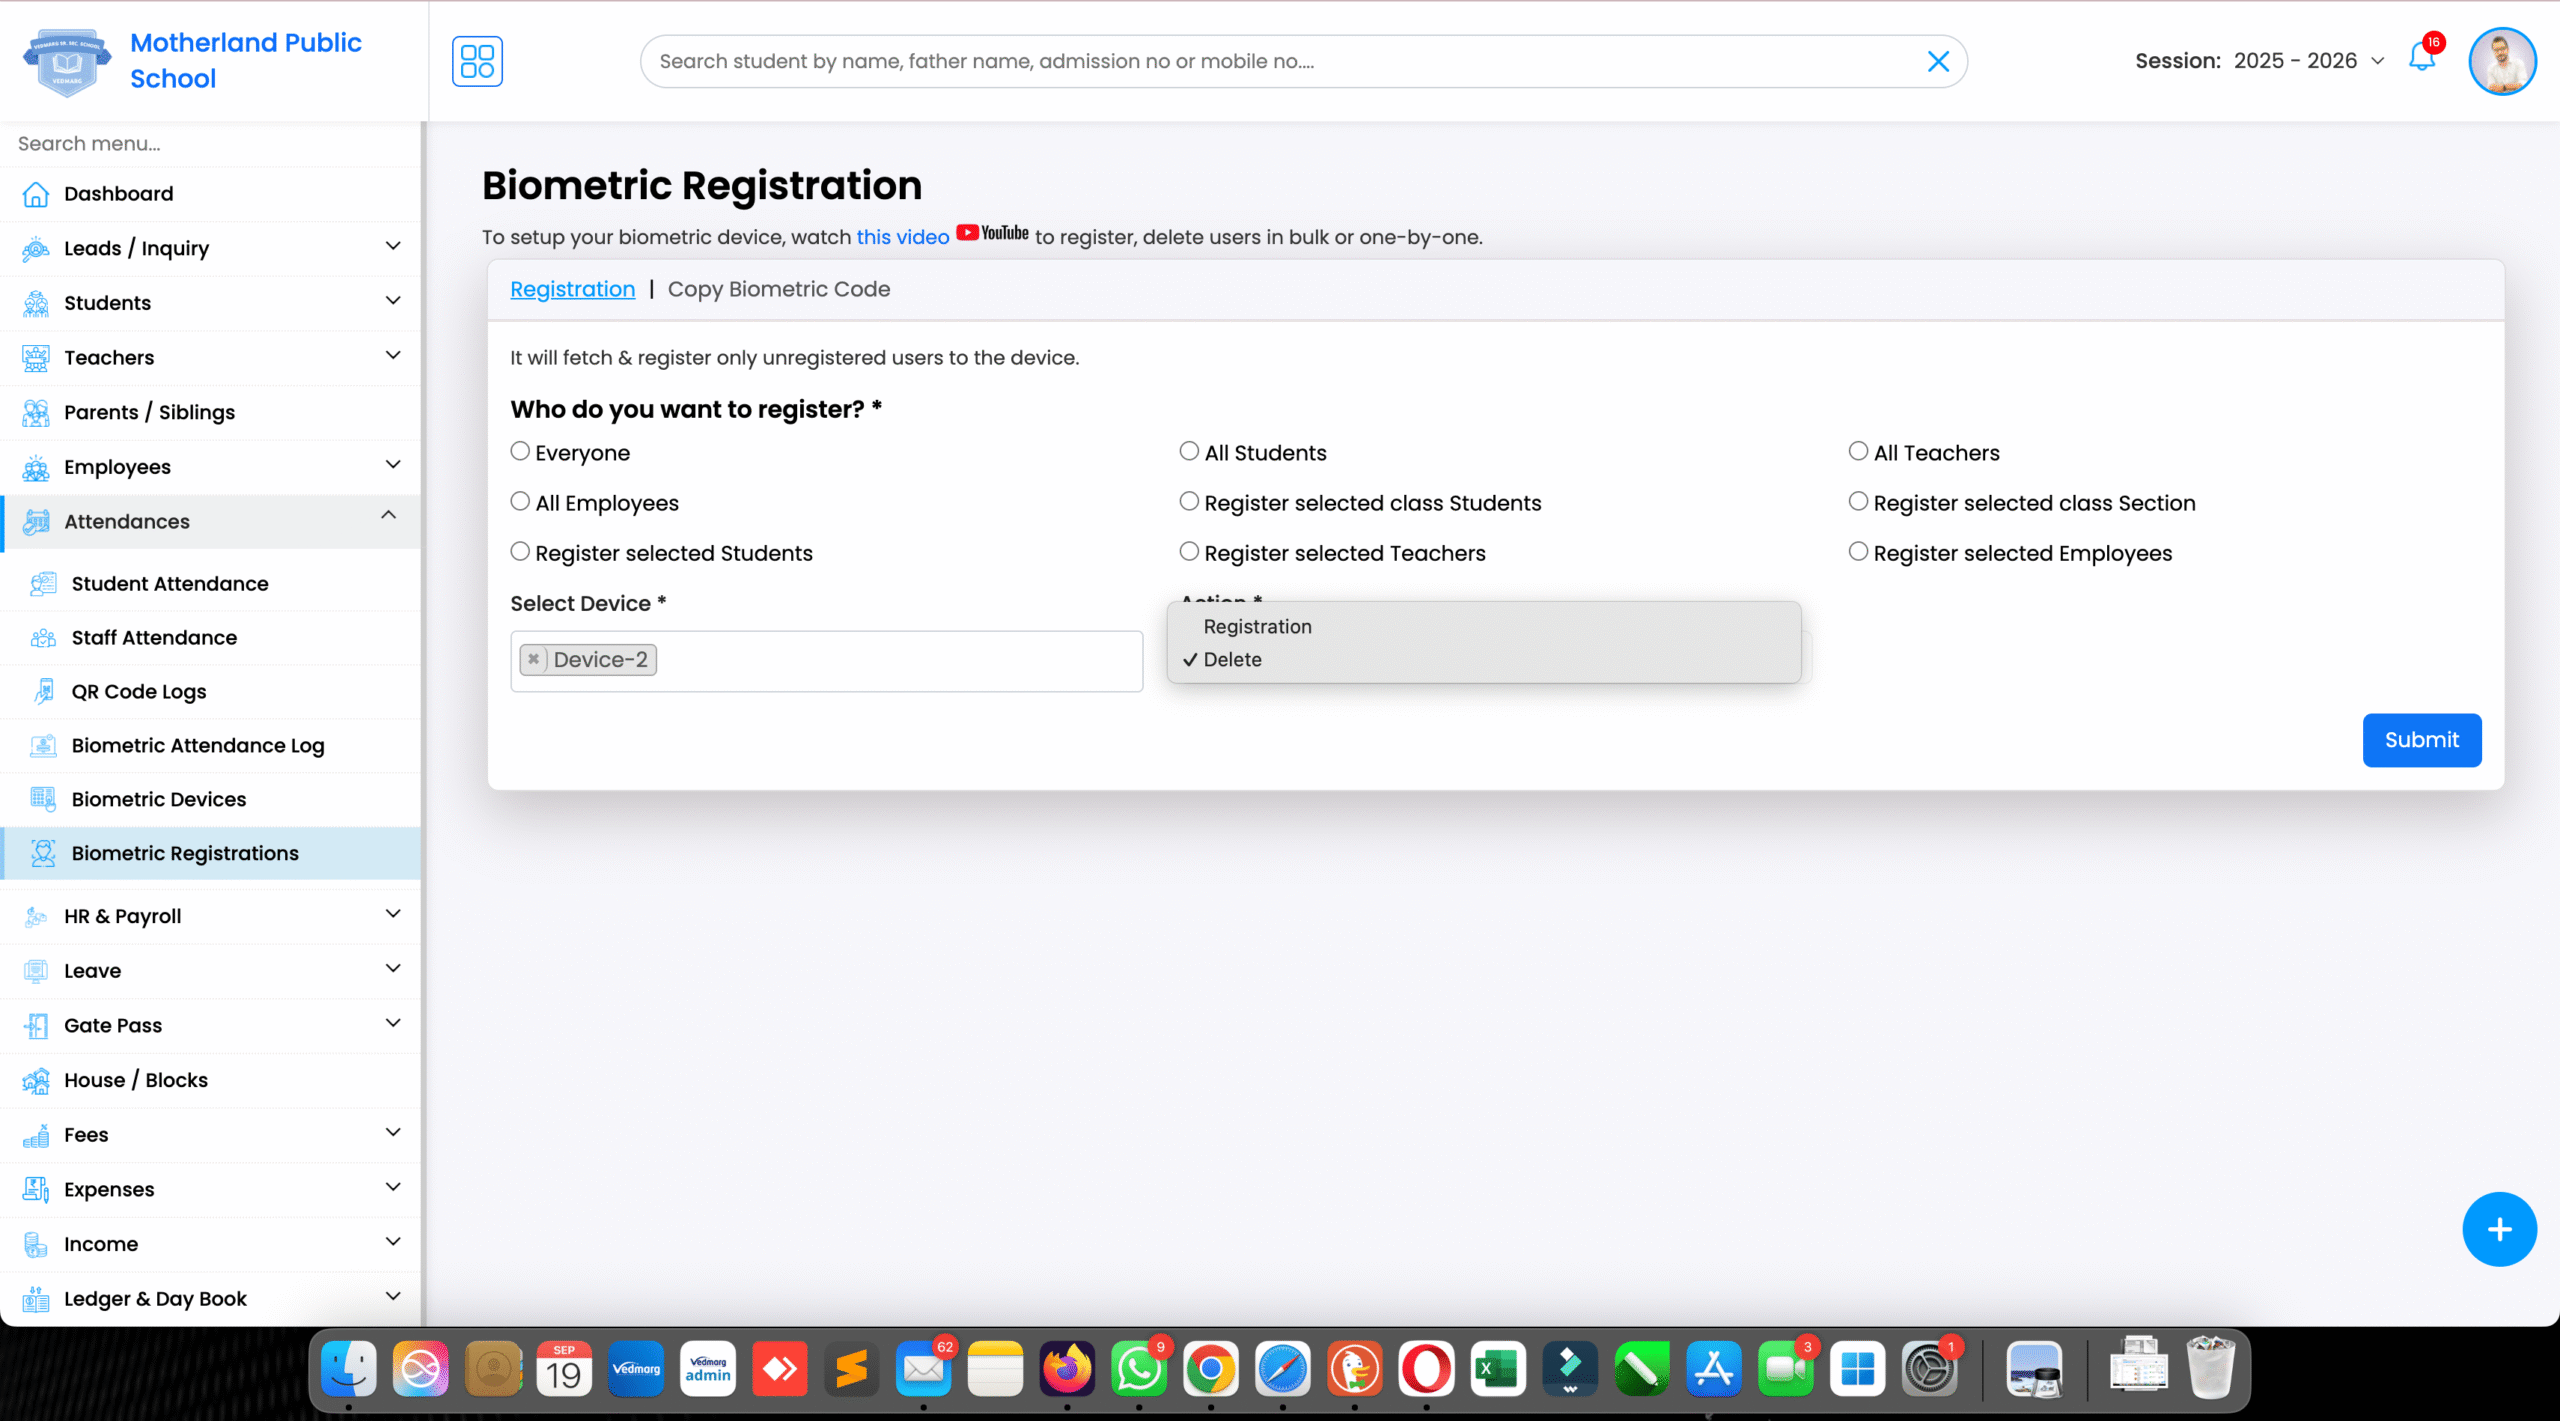Launch Google Chrome from the dock
This screenshot has height=1421, width=2560.
pos(1210,1369)
